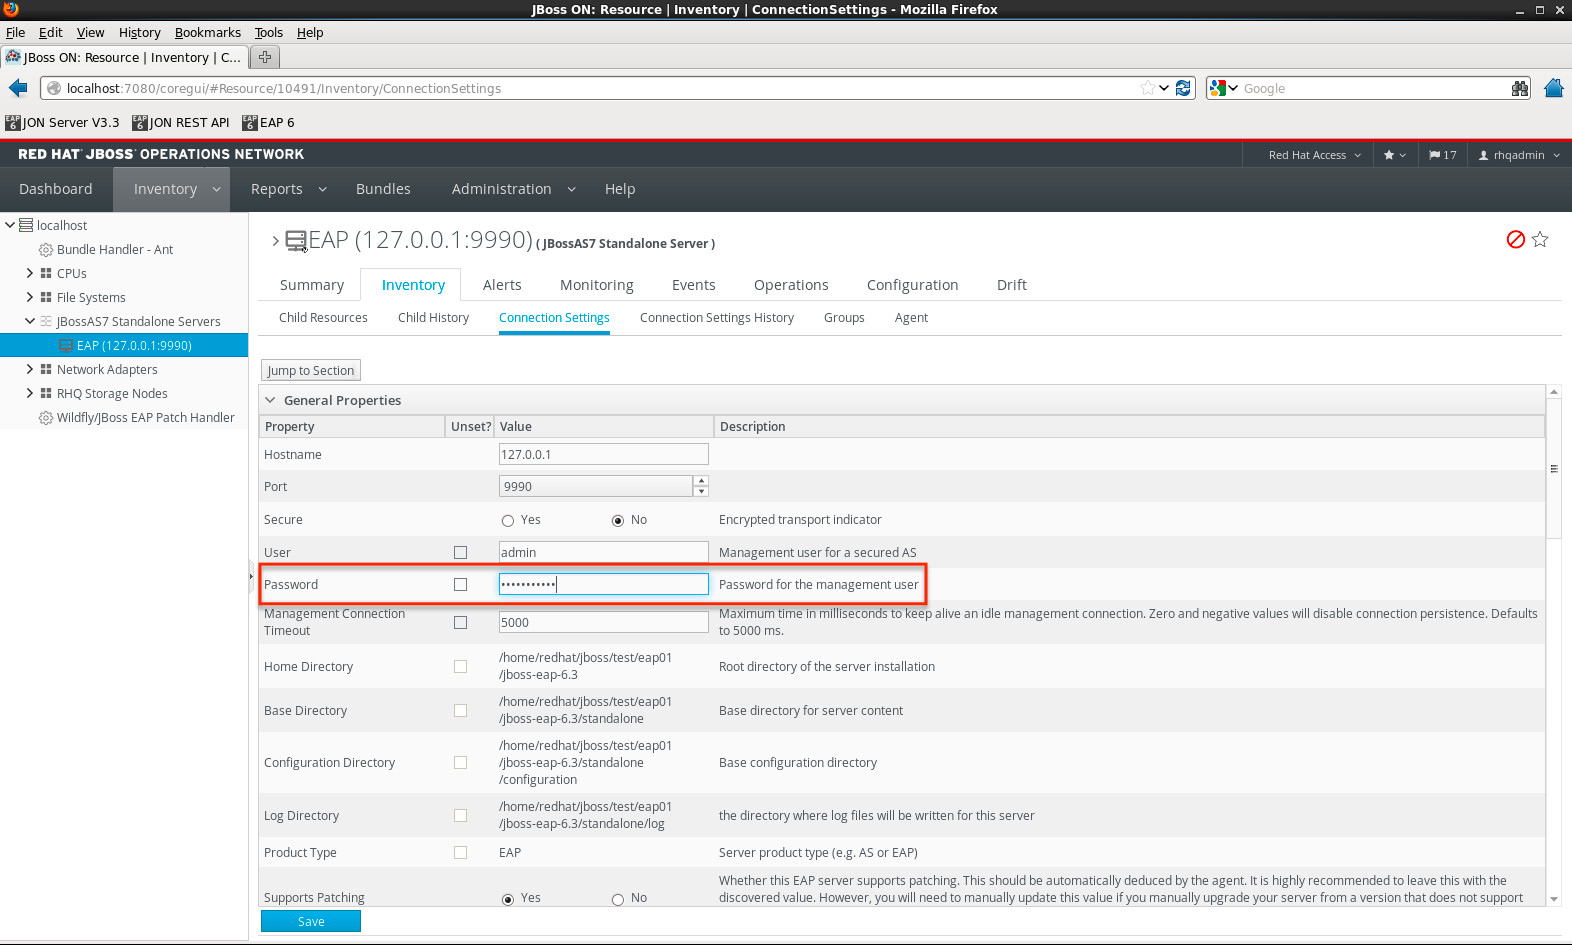Open the JON Server V3.3 bookmark
Image resolution: width=1572 pixels, height=945 pixels.
tap(62, 123)
